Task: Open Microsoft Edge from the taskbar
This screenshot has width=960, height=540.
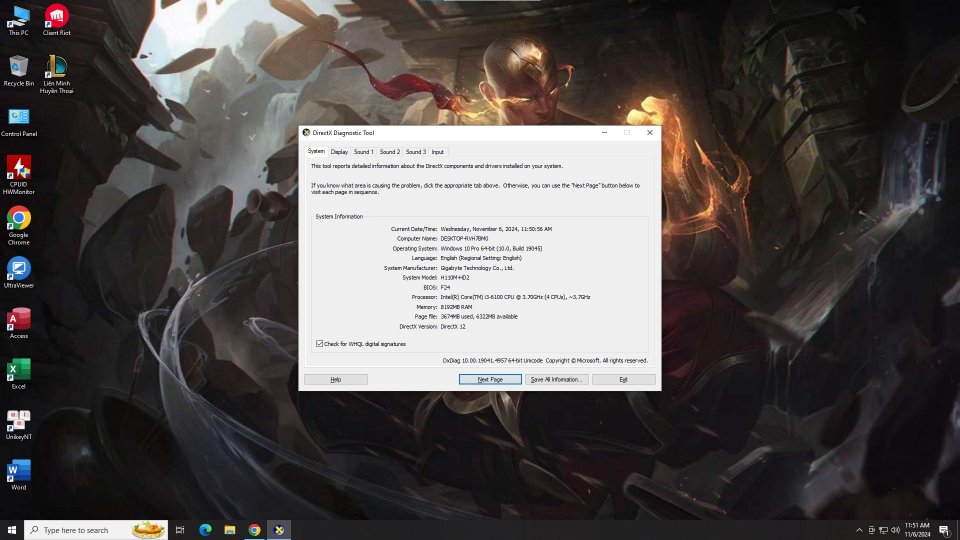Action: 205,530
